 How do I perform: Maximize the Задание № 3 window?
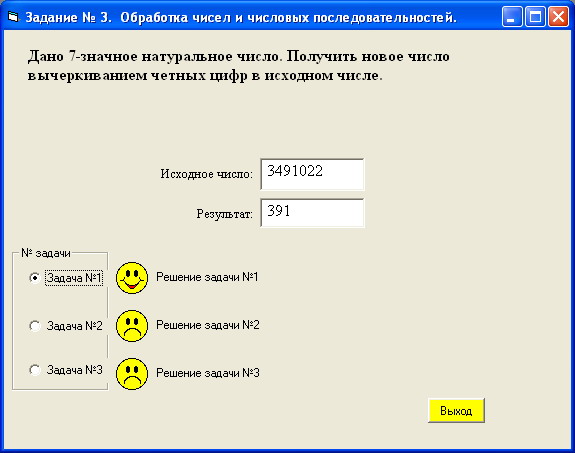535,17
